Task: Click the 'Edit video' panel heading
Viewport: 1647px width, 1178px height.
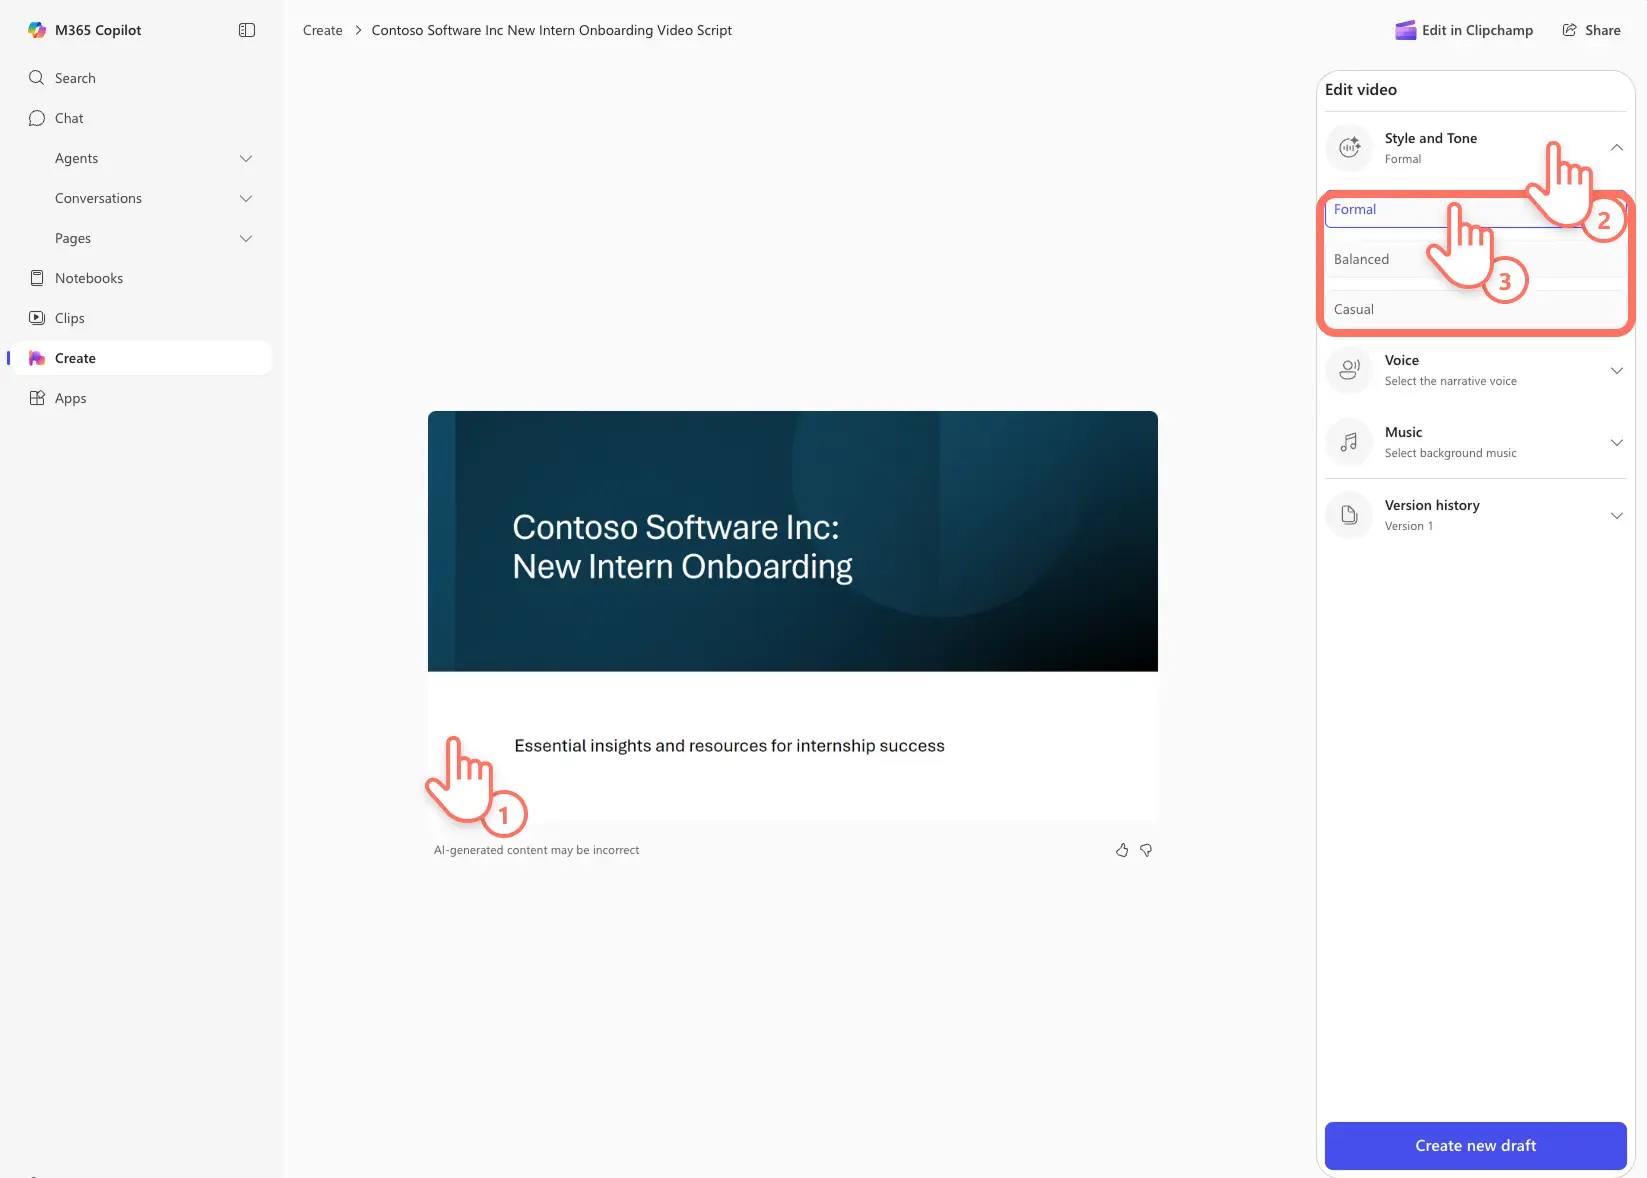Action: [x=1361, y=90]
